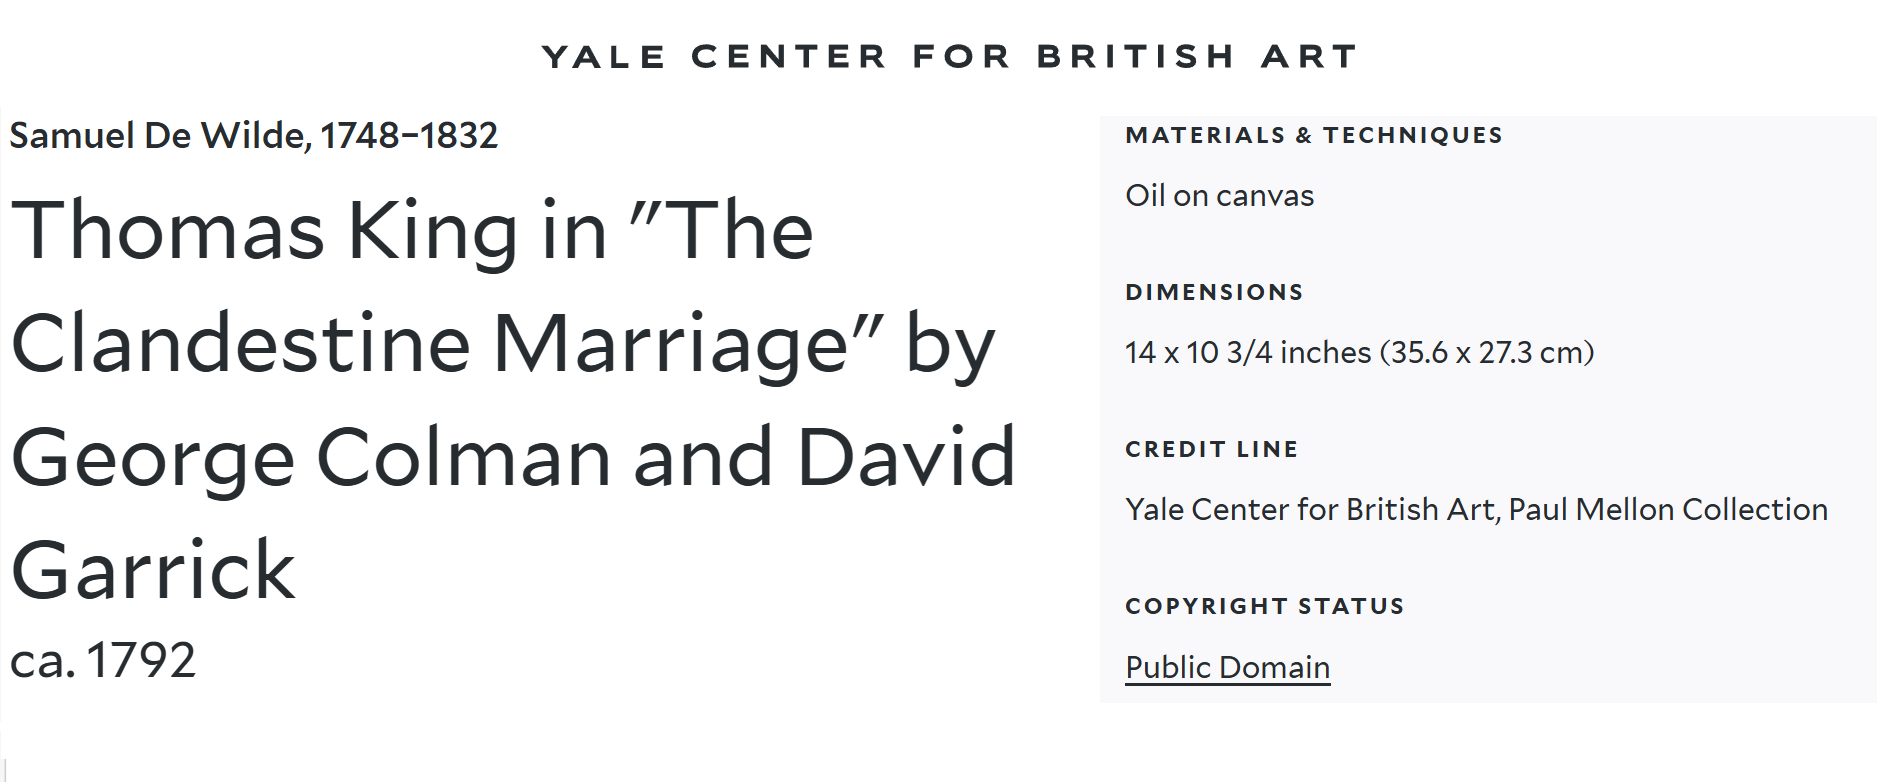Click "Yale Center for British Art" in credit line
This screenshot has height=782, width=1891.
1309,510
